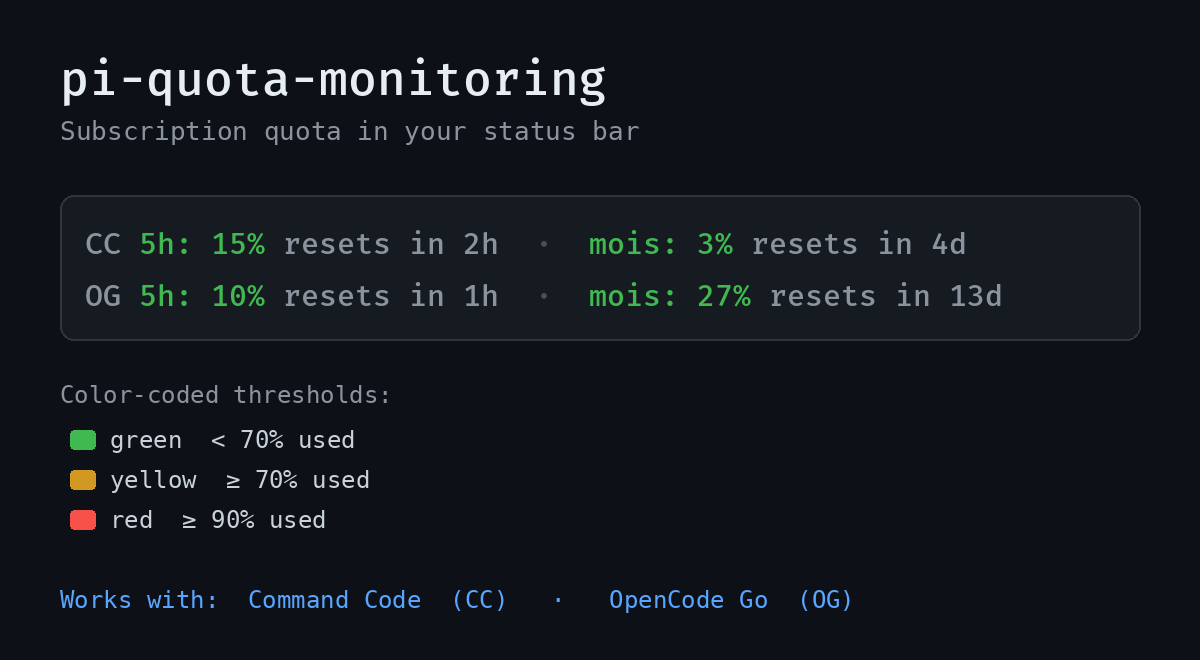
Task: Click the pi-quota-monitoring title
Action: pyautogui.click(x=333, y=81)
